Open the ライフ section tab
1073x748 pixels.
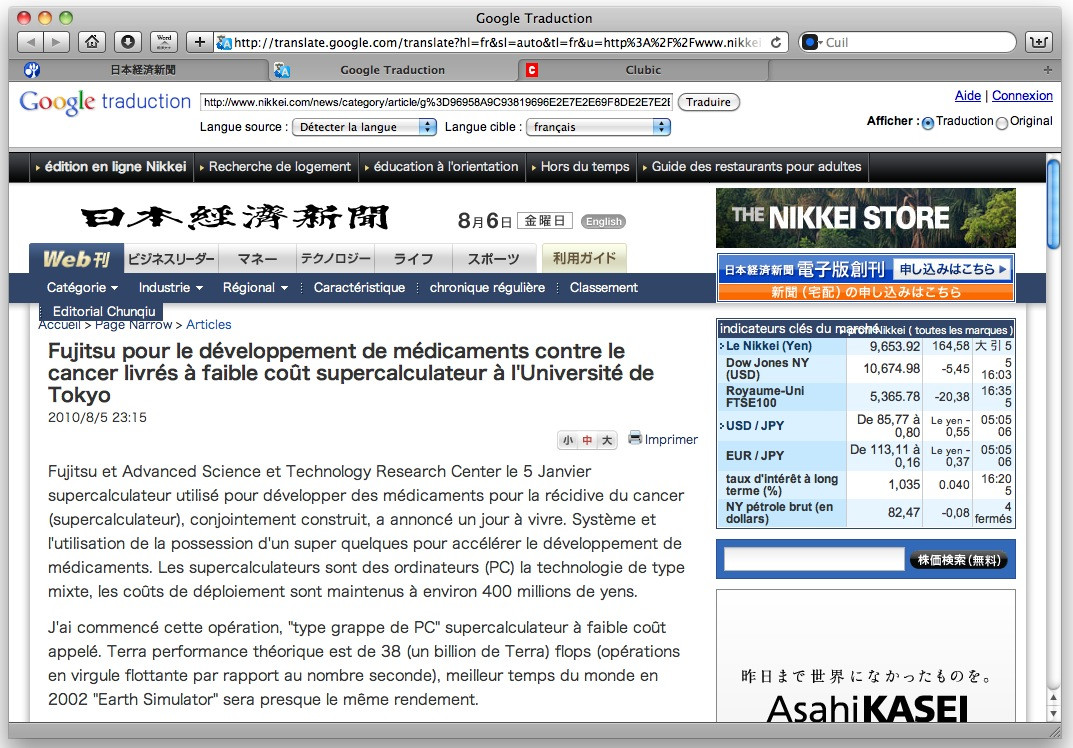pyautogui.click(x=413, y=259)
